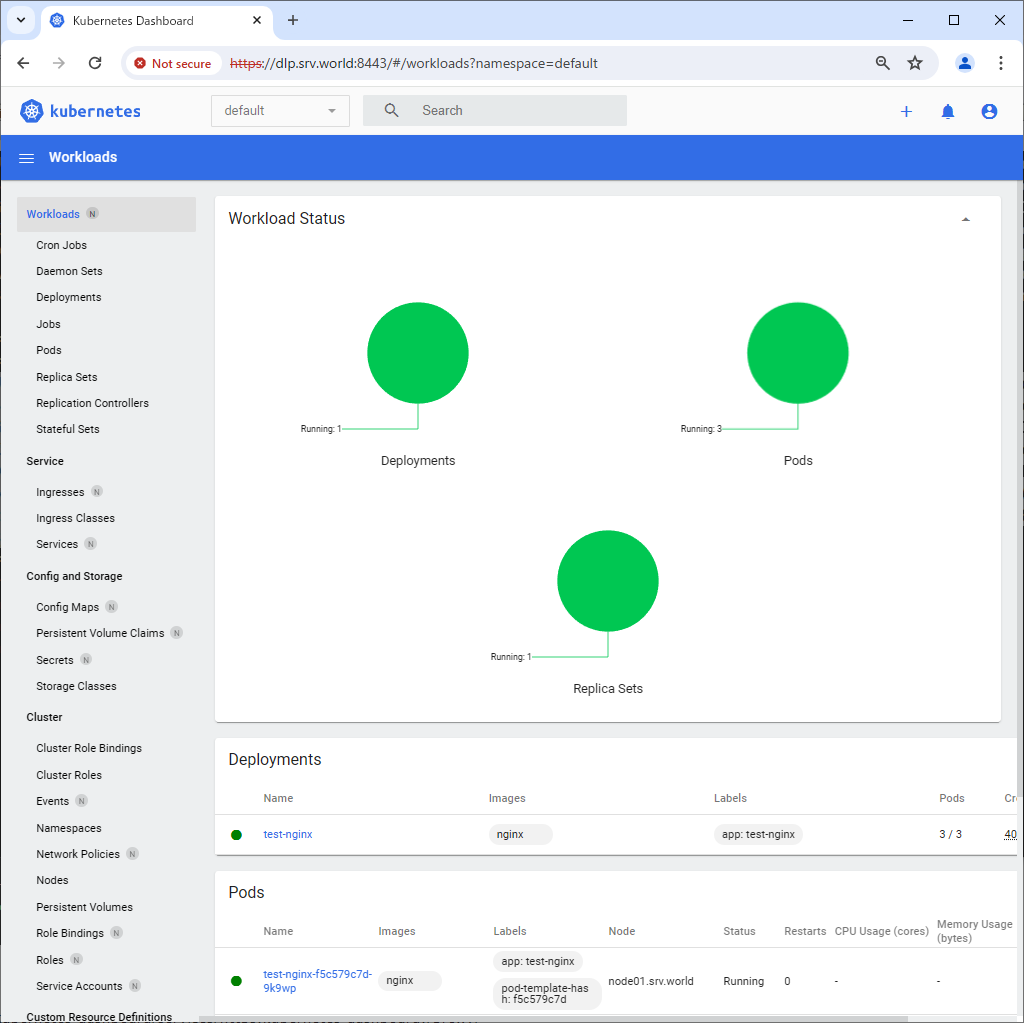Open Chrome tab search dropdown arrow

[20, 20]
